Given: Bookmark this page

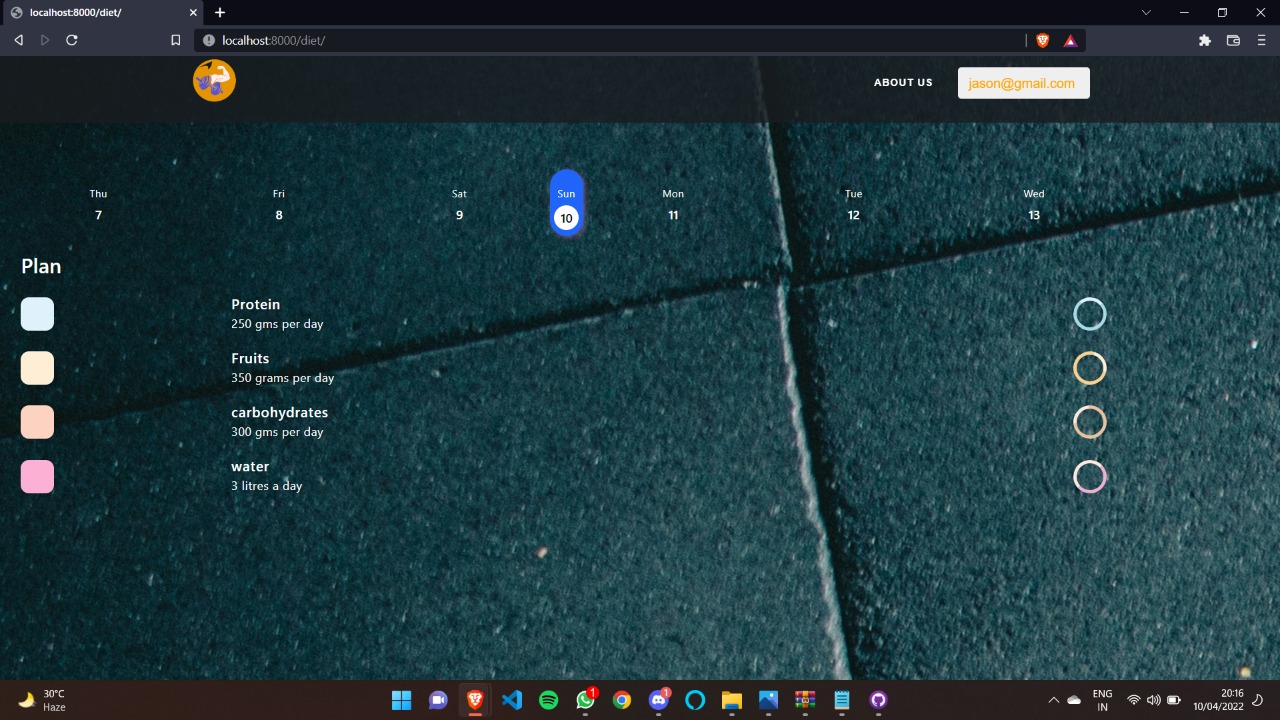Looking at the screenshot, I should [x=176, y=40].
